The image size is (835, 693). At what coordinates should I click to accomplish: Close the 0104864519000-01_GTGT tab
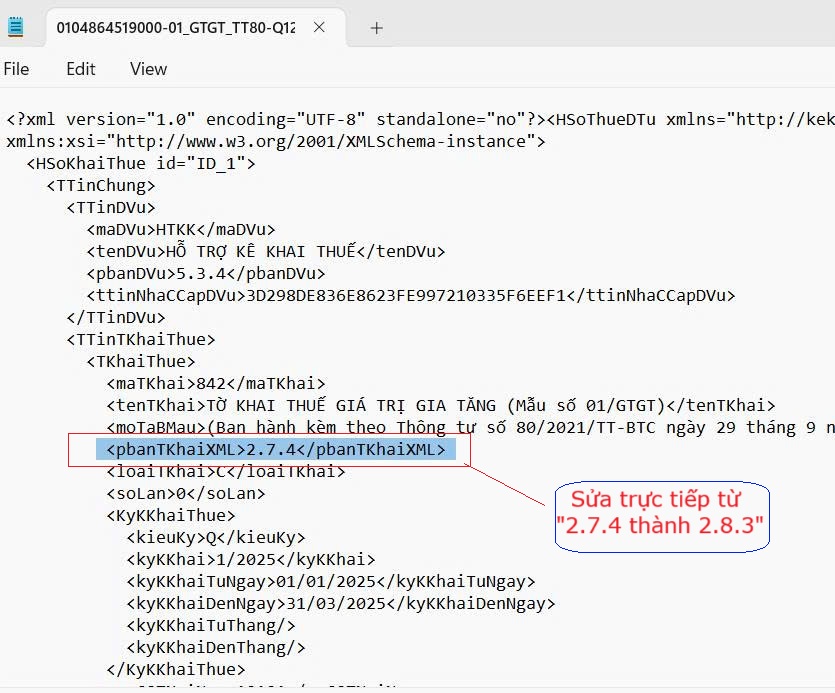tap(319, 27)
